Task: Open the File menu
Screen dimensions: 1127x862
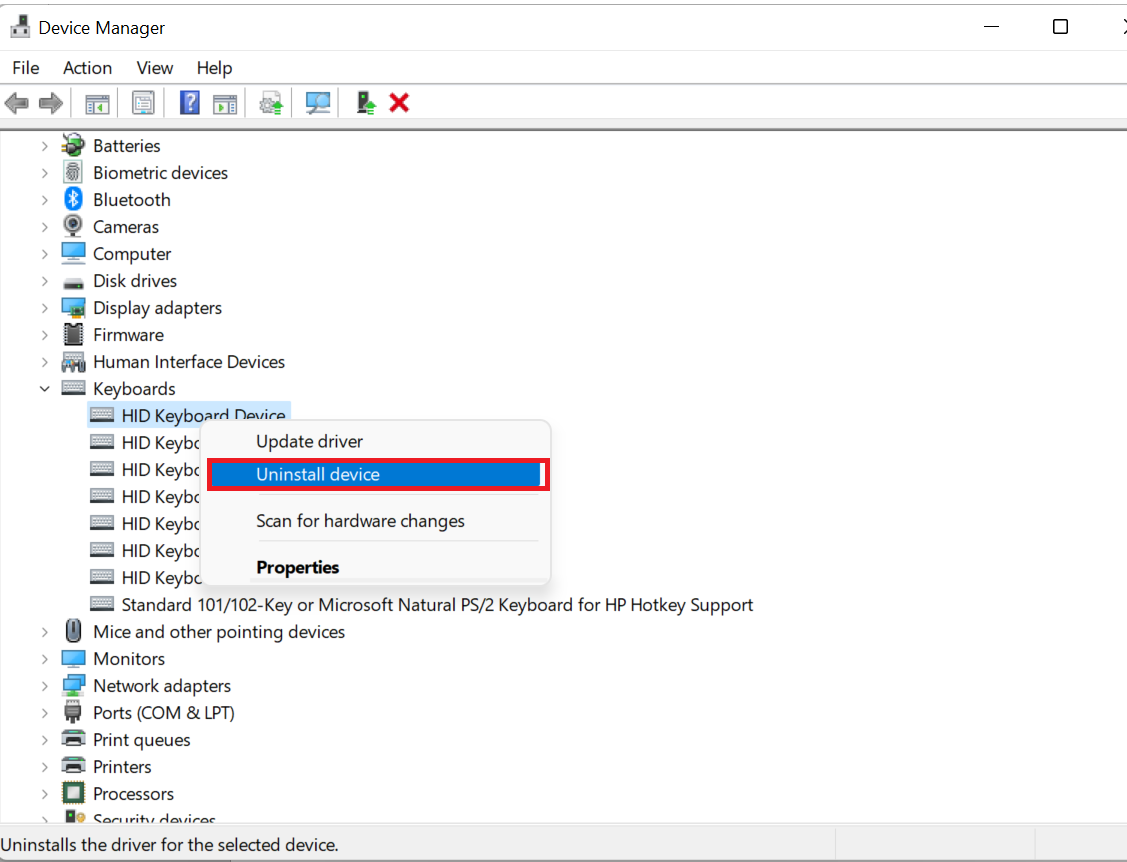Action: pos(26,68)
